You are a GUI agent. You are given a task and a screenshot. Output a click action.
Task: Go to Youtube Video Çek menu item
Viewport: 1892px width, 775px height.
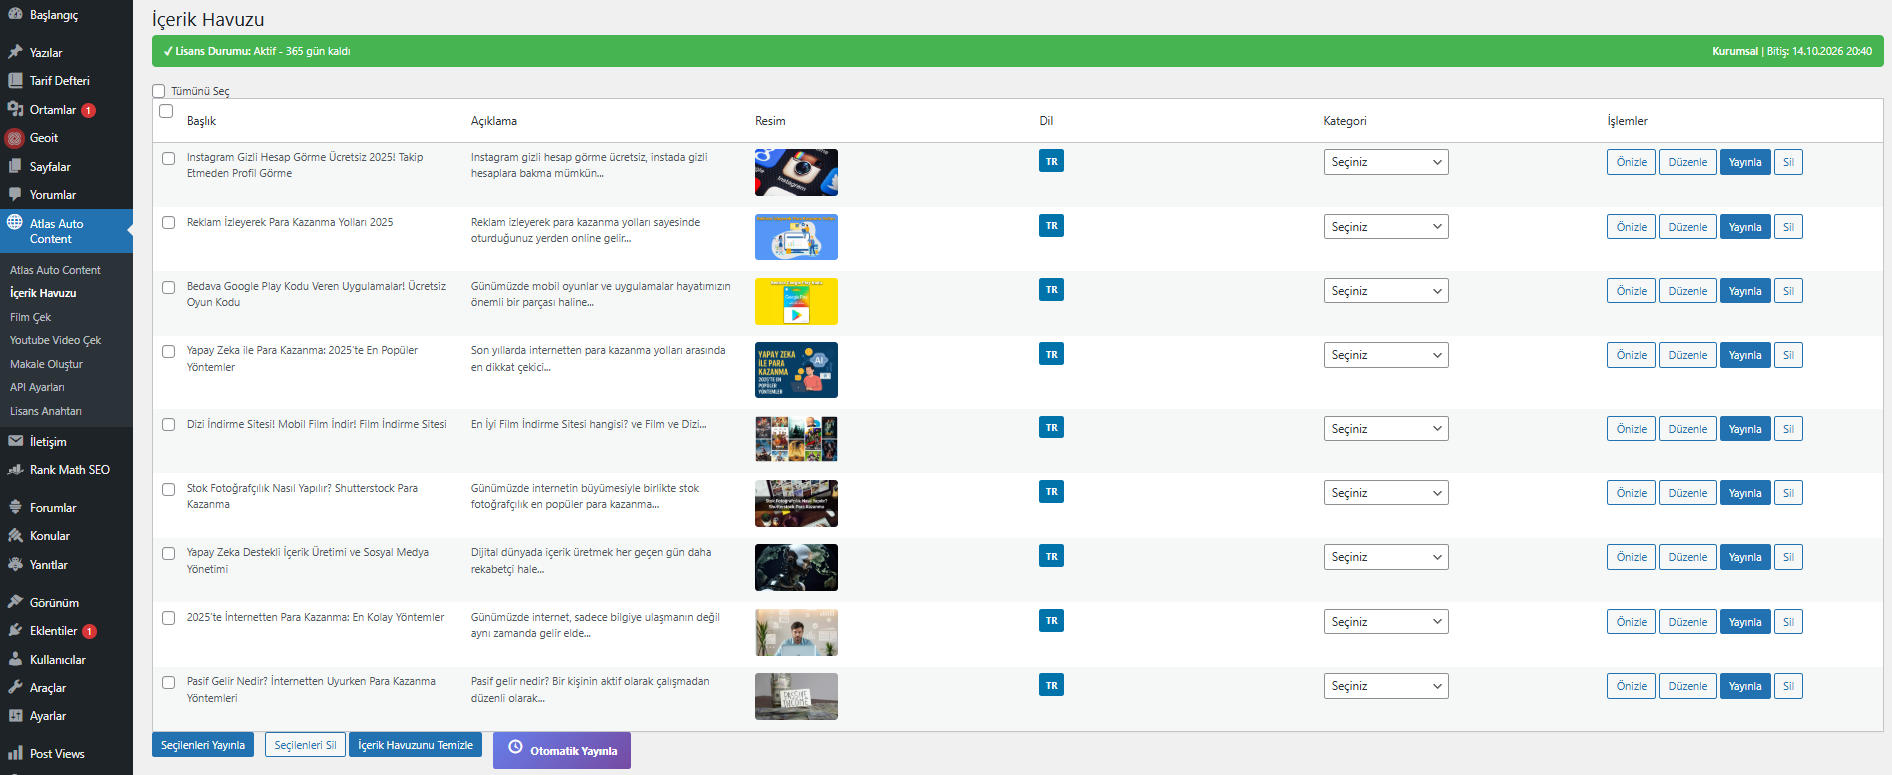[x=55, y=340]
